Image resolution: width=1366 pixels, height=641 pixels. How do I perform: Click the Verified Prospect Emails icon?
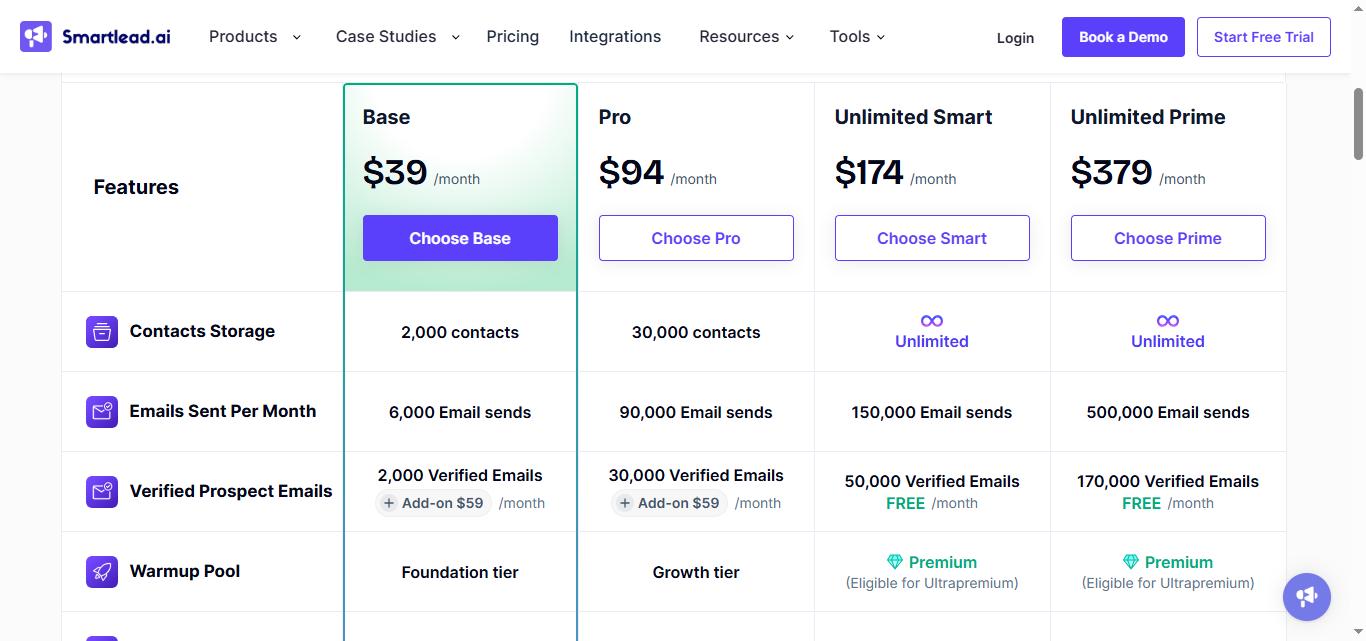[x=101, y=491]
